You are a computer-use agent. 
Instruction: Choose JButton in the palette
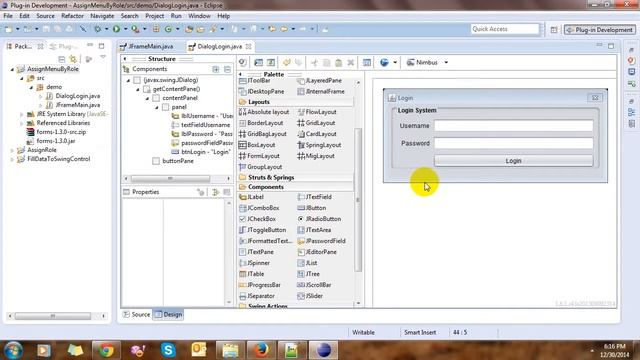(311, 208)
